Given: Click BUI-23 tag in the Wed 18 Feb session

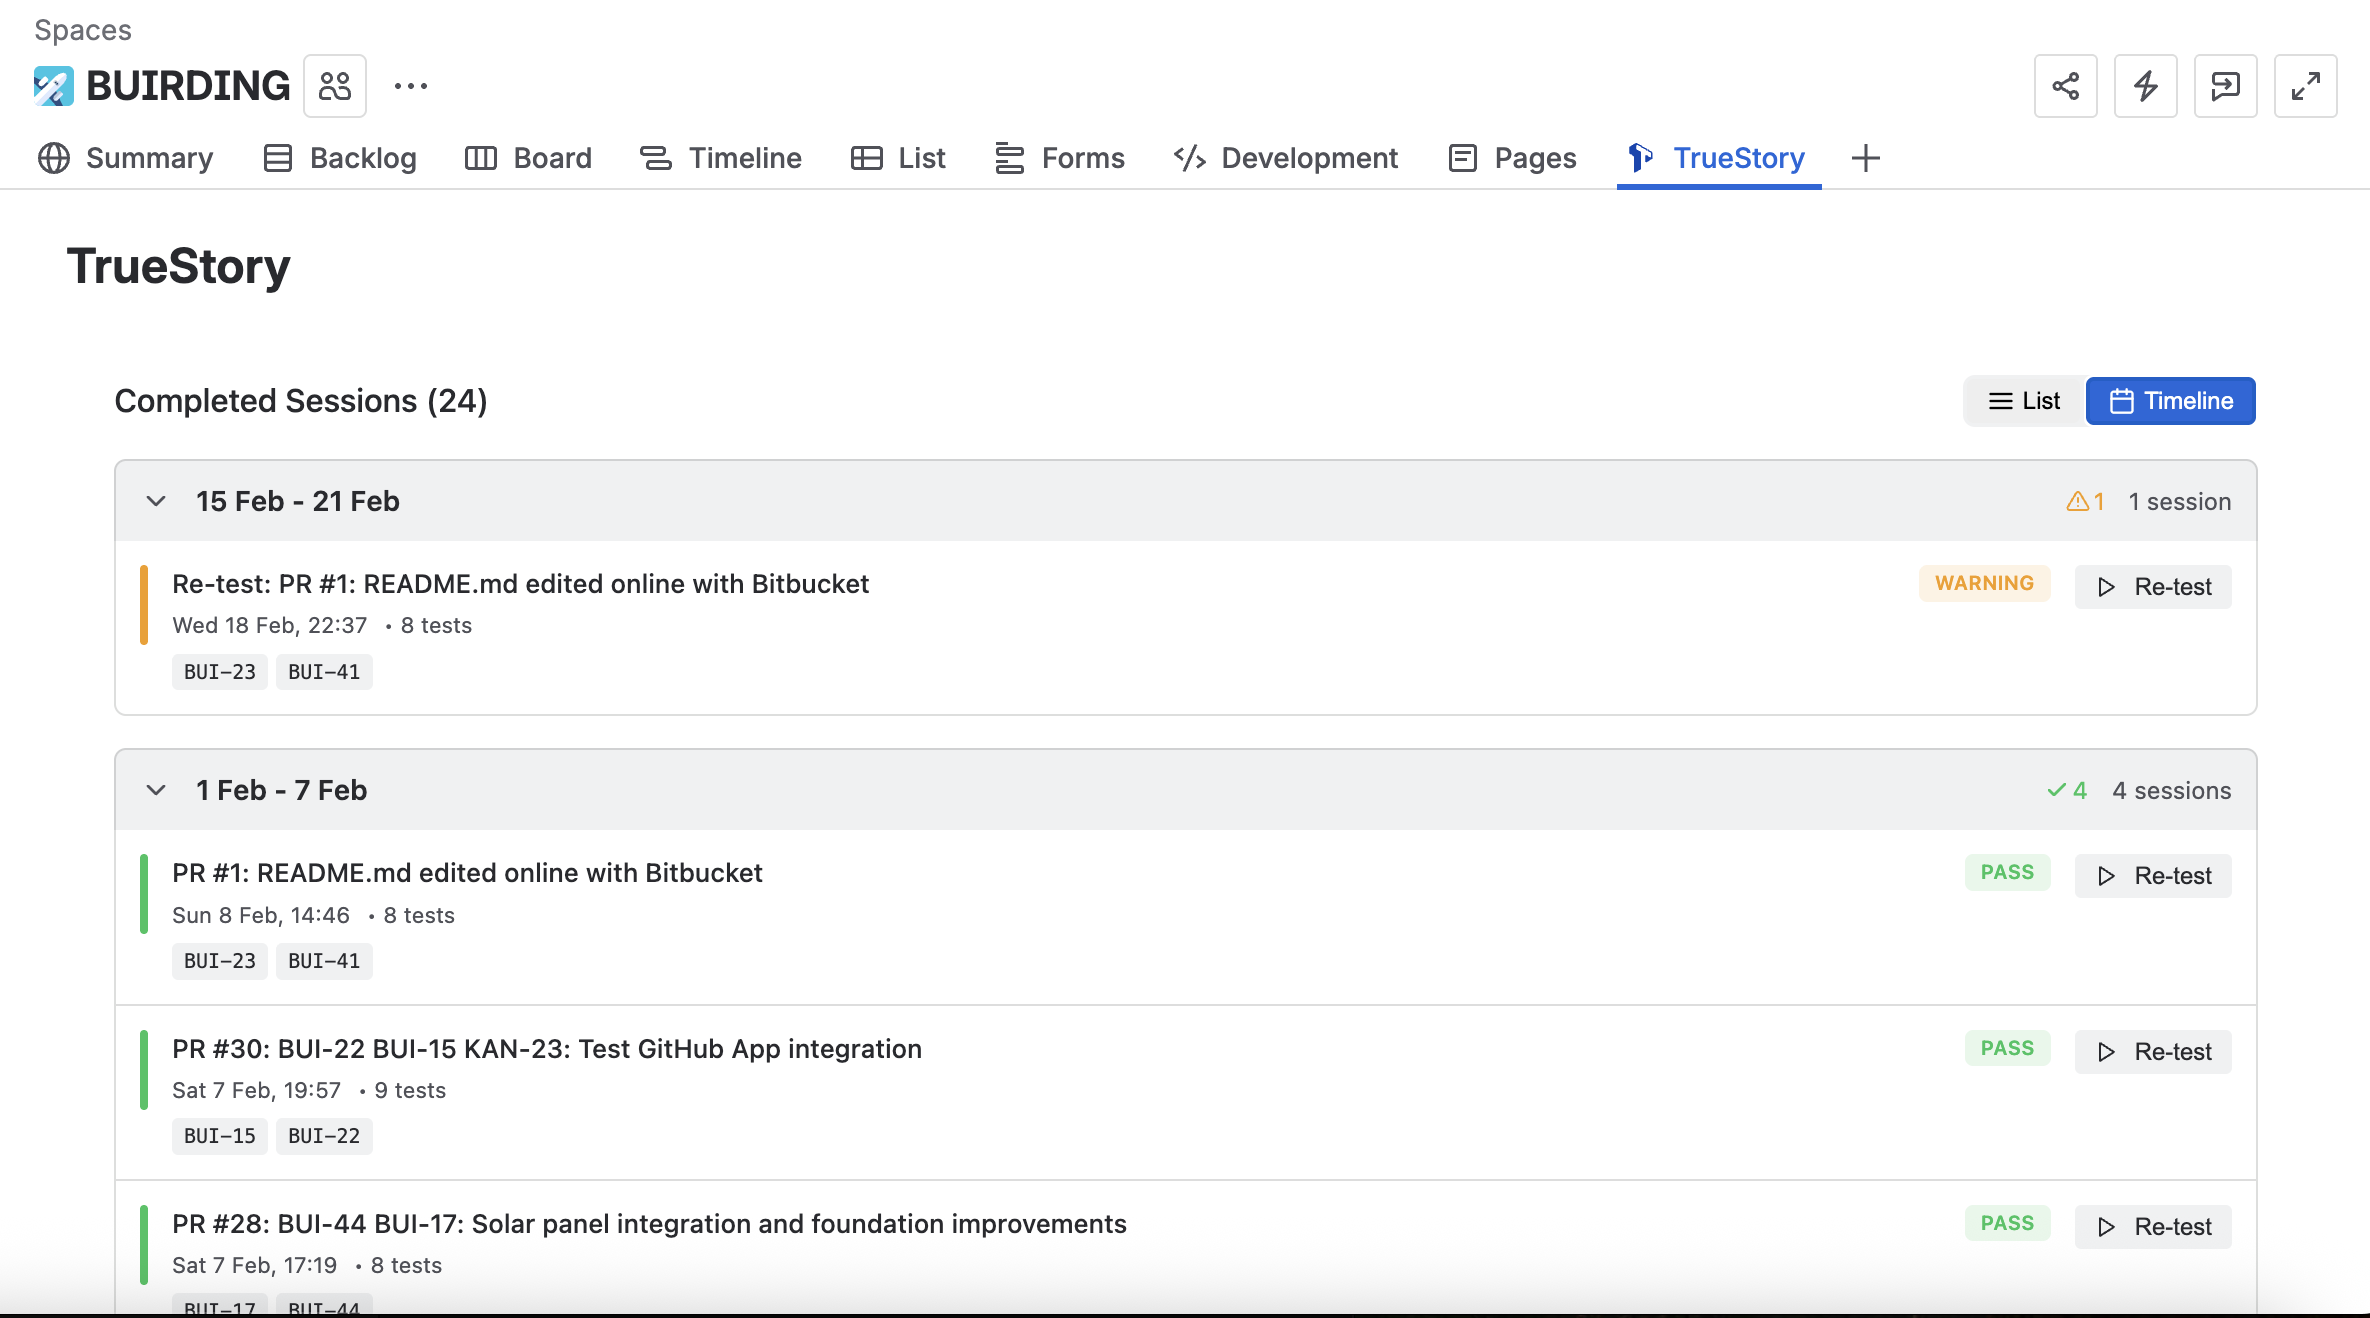Looking at the screenshot, I should pos(220,672).
